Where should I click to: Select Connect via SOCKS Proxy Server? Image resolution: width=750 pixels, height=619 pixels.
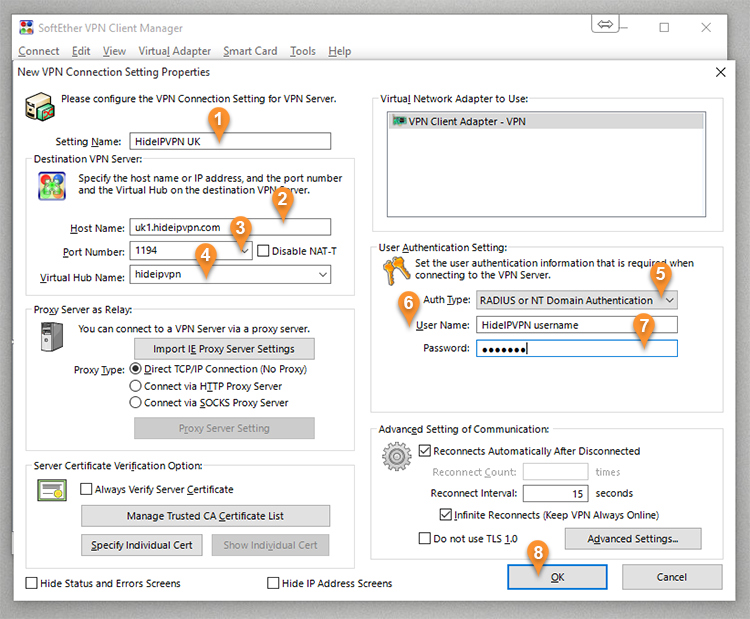135,402
